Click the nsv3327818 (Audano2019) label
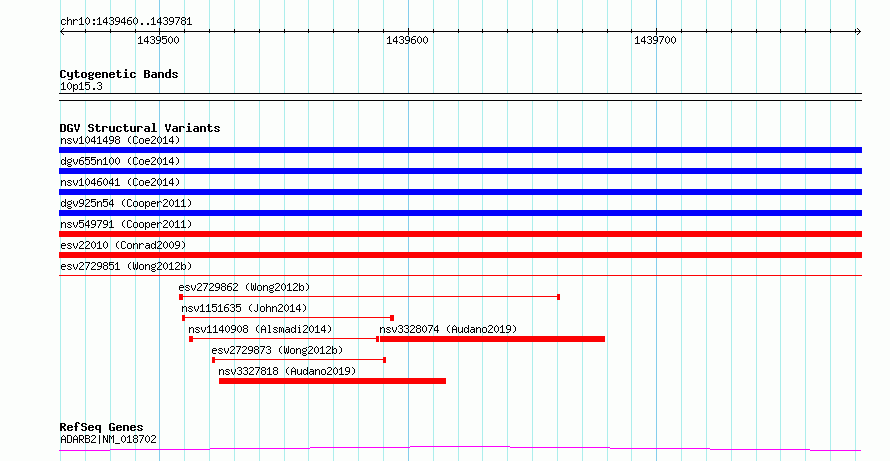This screenshot has width=890, height=461. pyautogui.click(x=287, y=371)
